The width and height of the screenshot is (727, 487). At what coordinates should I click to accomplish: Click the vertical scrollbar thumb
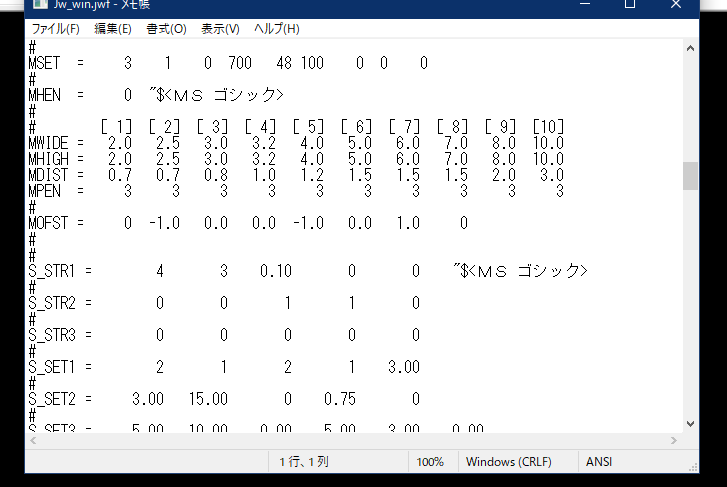click(690, 176)
